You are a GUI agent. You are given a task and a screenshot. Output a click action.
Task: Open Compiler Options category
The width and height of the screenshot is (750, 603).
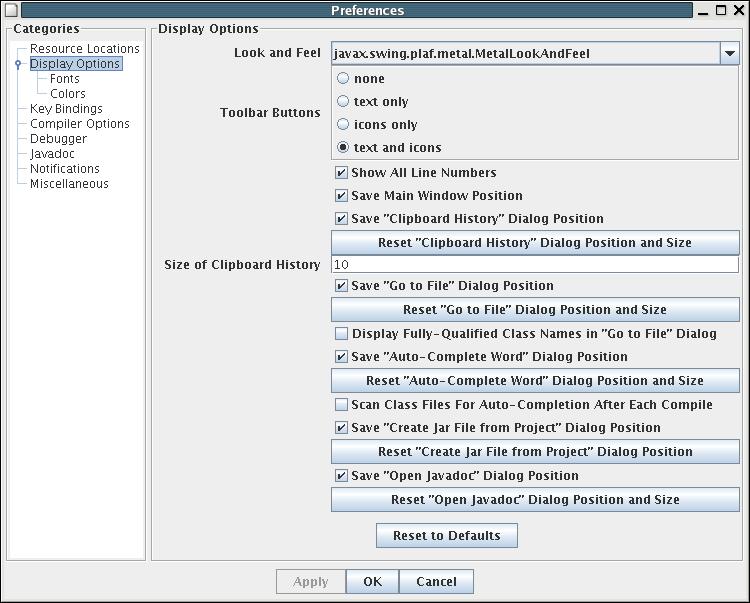click(x=80, y=124)
